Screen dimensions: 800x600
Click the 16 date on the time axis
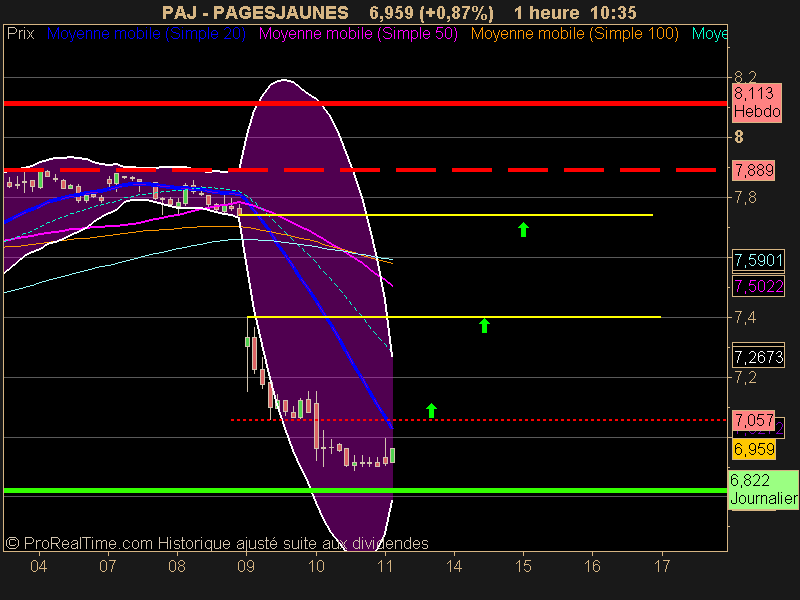(x=592, y=566)
